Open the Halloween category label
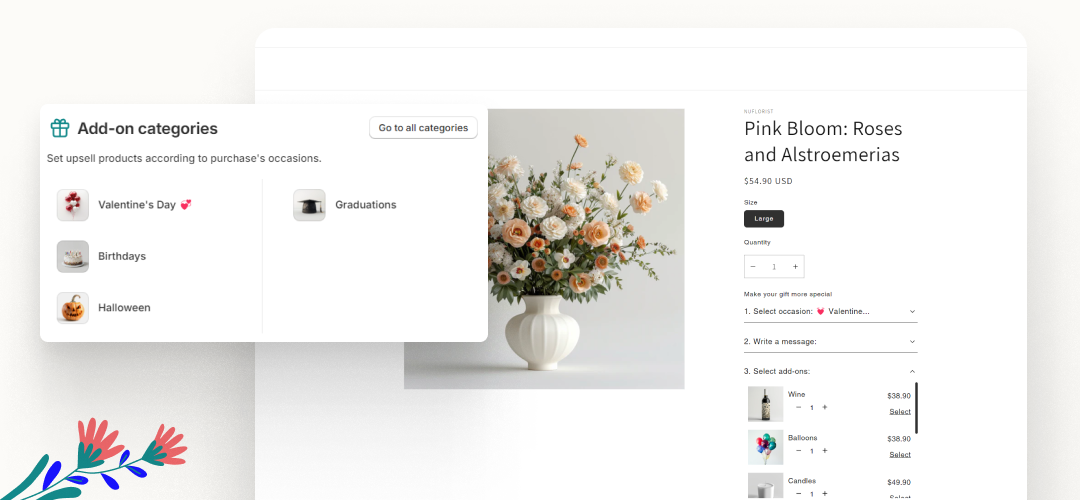The image size is (1080, 500). 124,308
